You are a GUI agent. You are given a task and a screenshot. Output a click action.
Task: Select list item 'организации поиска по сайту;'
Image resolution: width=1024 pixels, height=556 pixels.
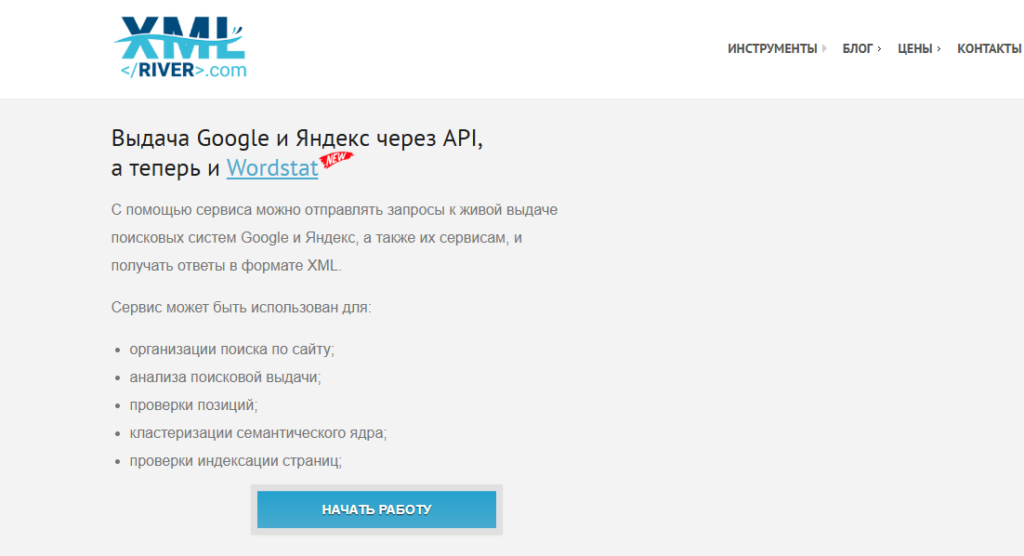(232, 349)
